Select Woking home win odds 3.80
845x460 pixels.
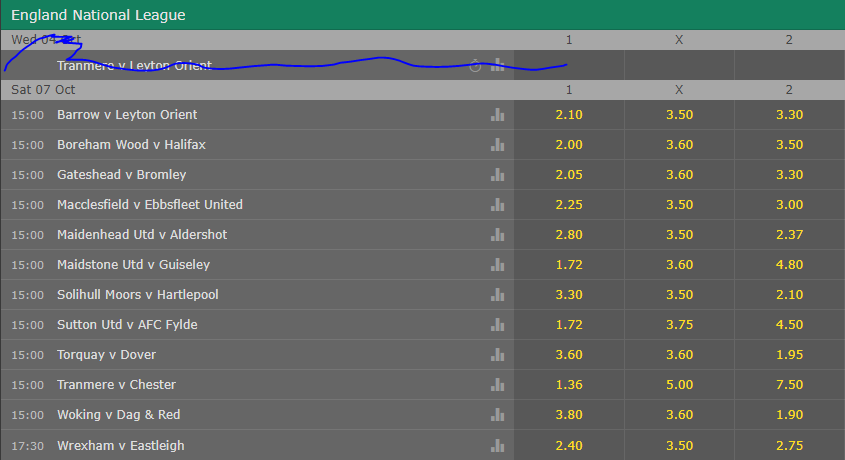tap(569, 415)
